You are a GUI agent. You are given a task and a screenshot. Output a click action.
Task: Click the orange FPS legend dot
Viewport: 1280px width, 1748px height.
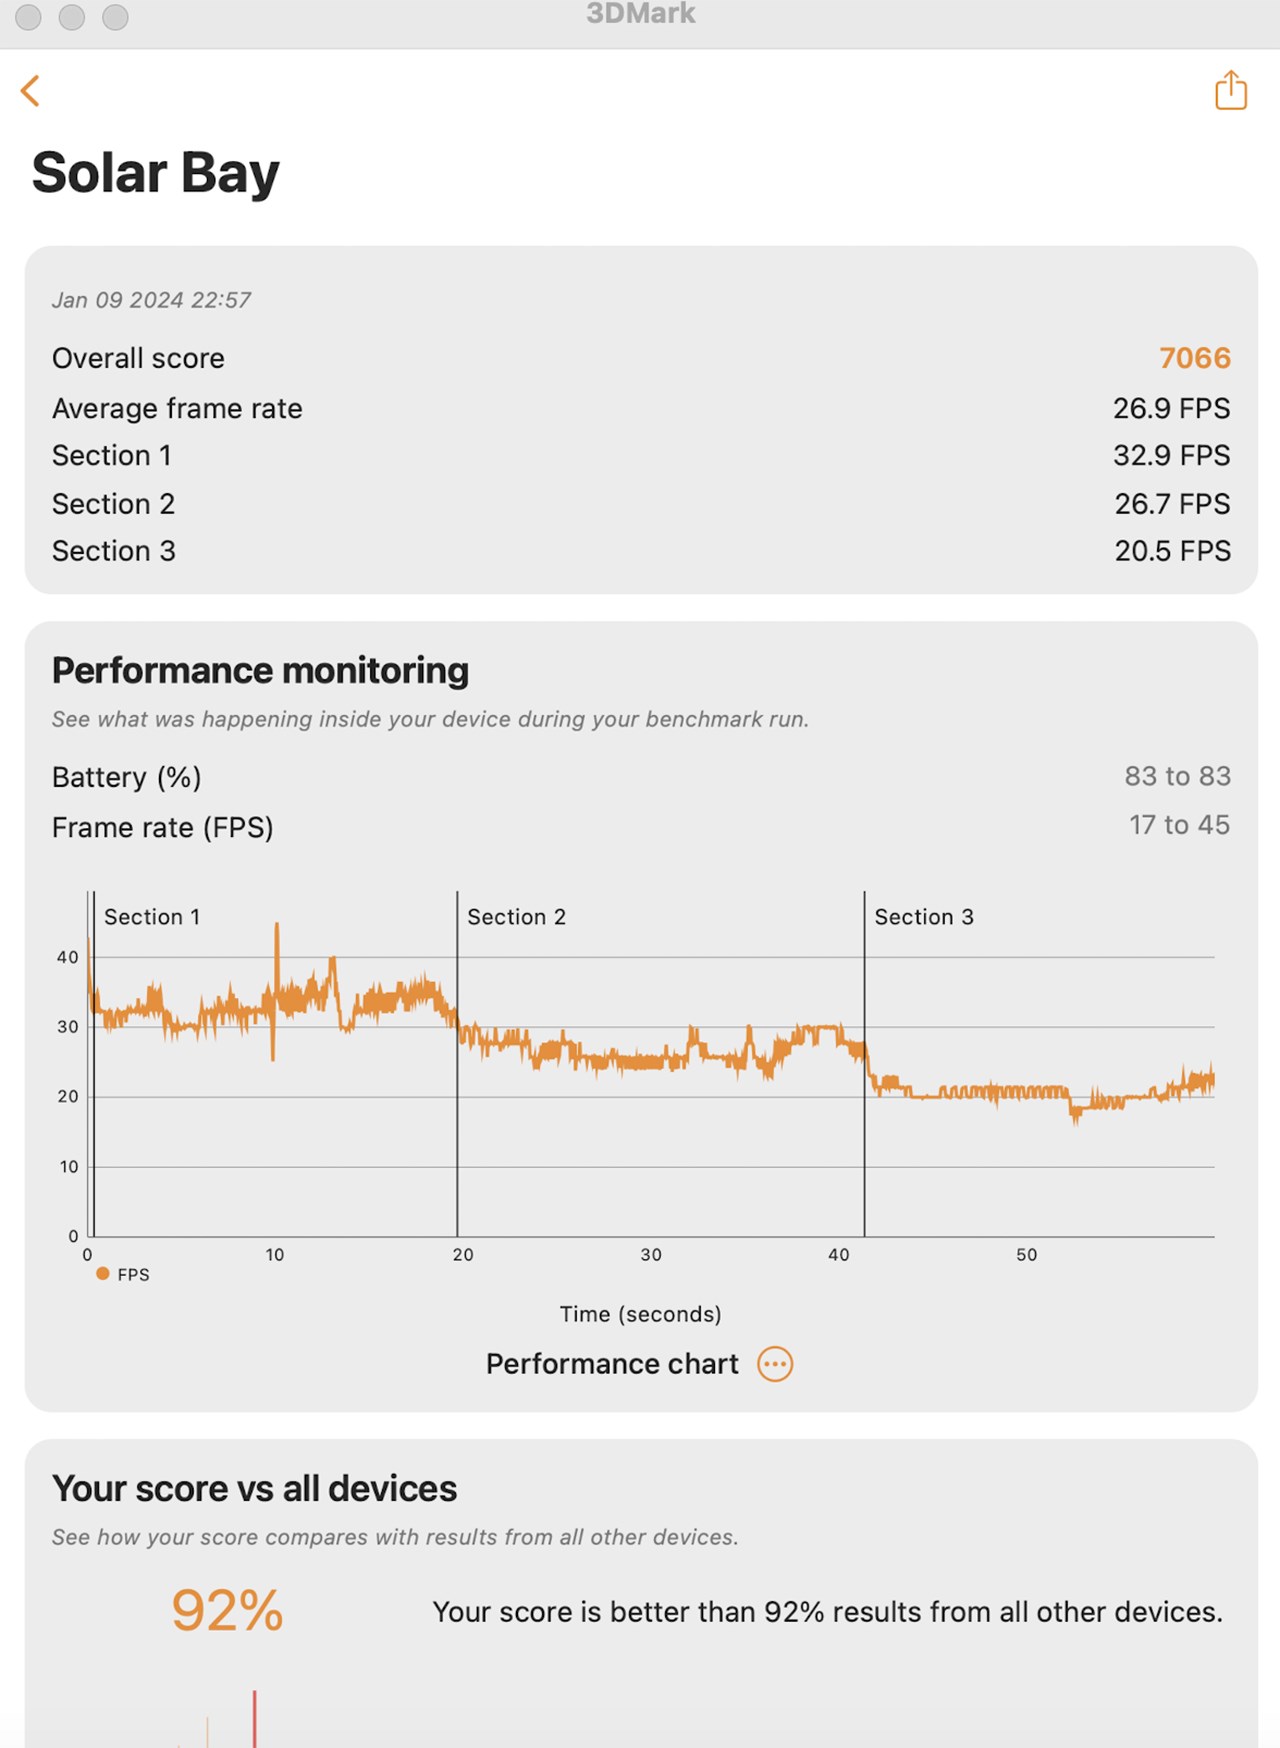tap(102, 1274)
